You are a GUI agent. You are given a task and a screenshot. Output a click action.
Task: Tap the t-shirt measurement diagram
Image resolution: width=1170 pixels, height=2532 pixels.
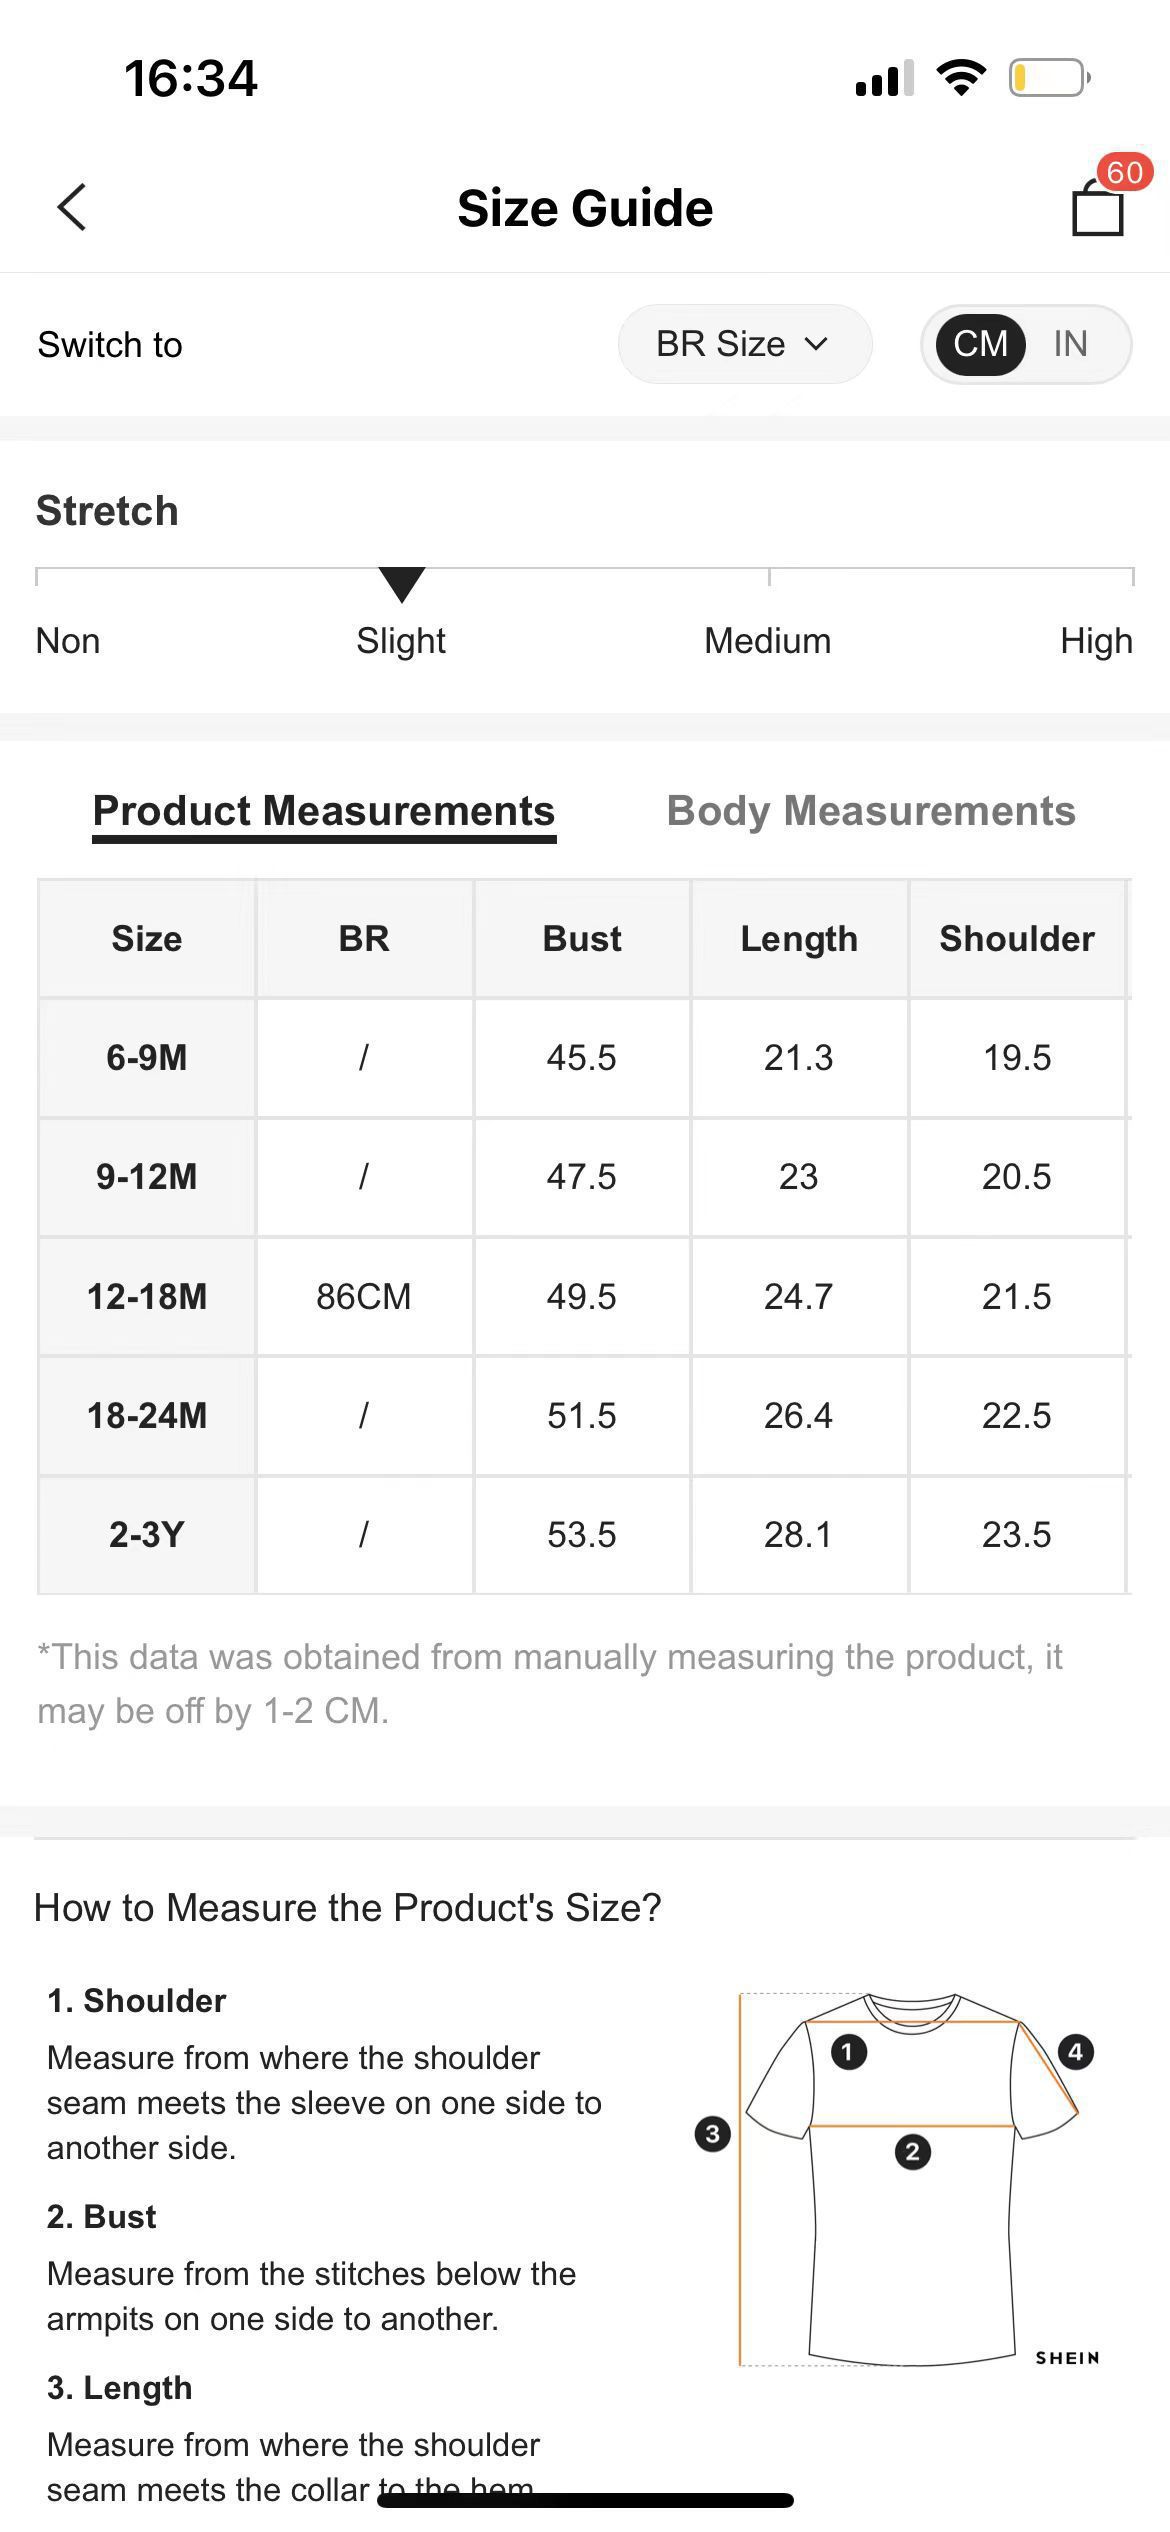(912, 2220)
